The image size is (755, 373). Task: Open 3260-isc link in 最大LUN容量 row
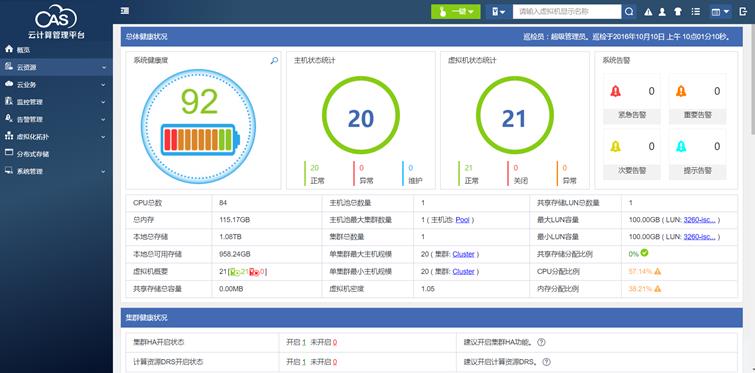(699, 220)
